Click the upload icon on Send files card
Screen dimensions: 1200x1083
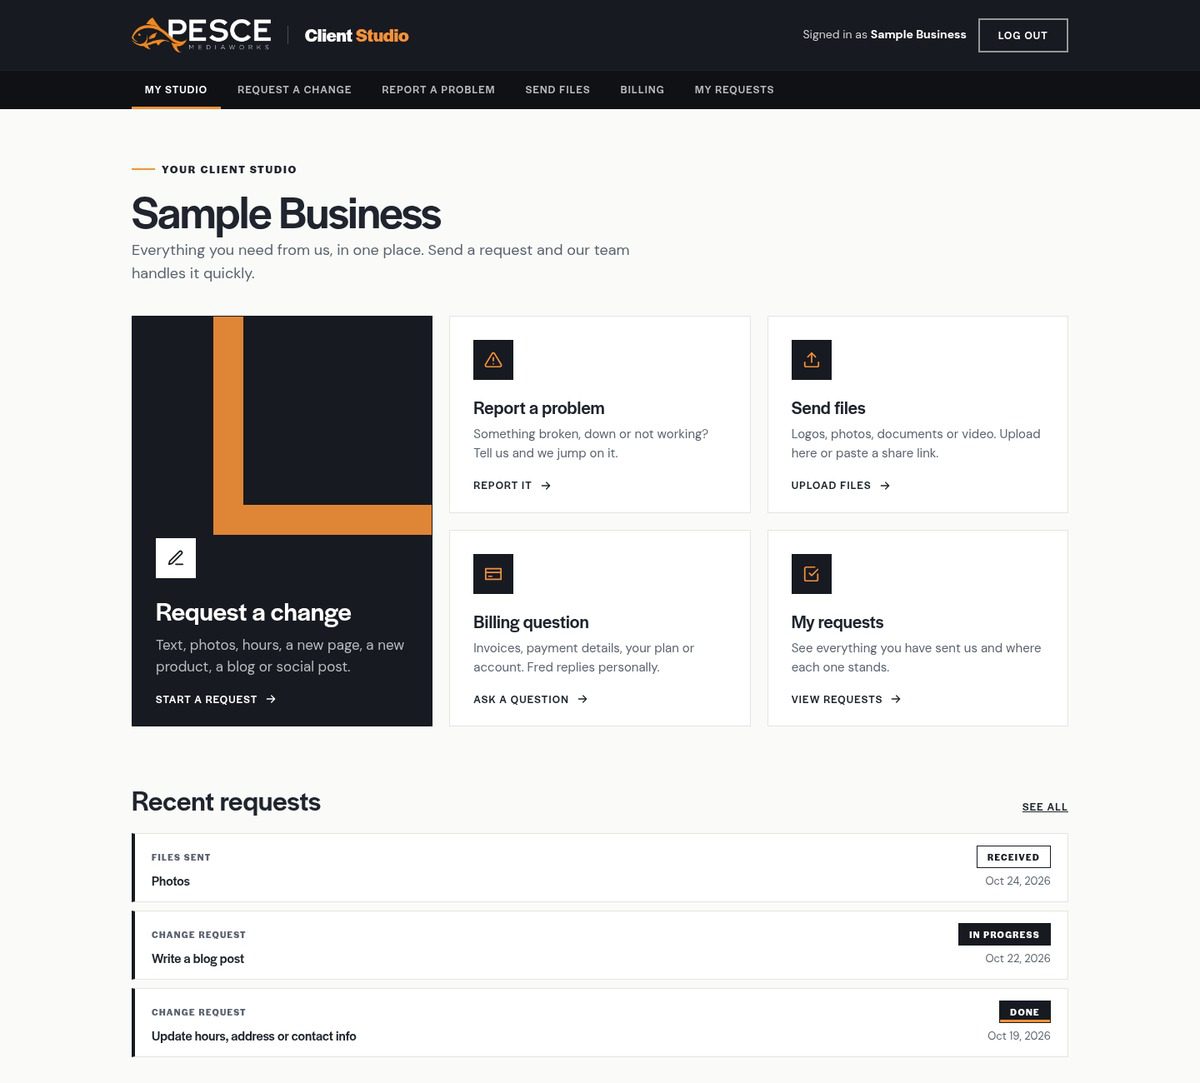[x=811, y=360]
